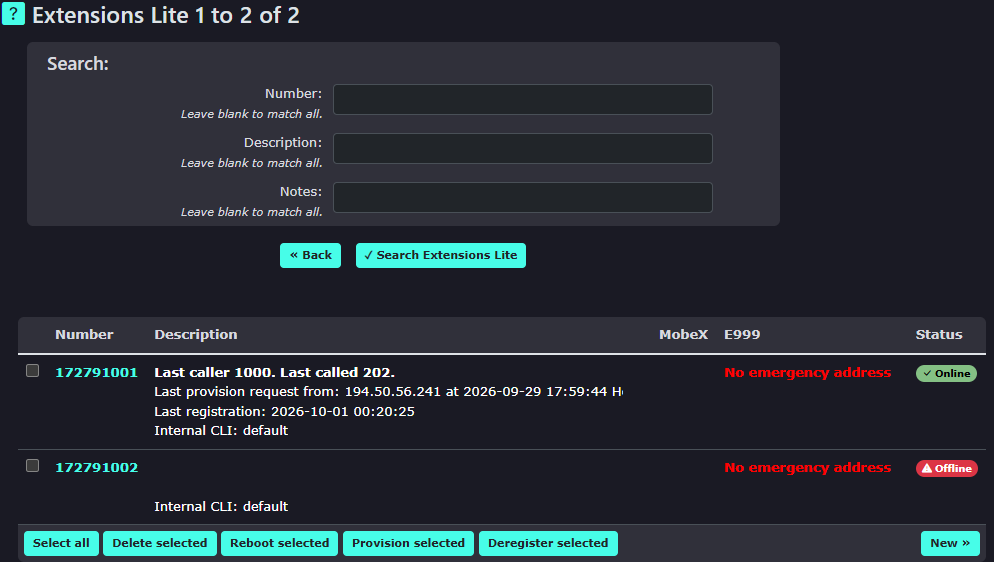Image resolution: width=994 pixels, height=562 pixels.
Task: Sort by the Number column header
Action: [84, 335]
